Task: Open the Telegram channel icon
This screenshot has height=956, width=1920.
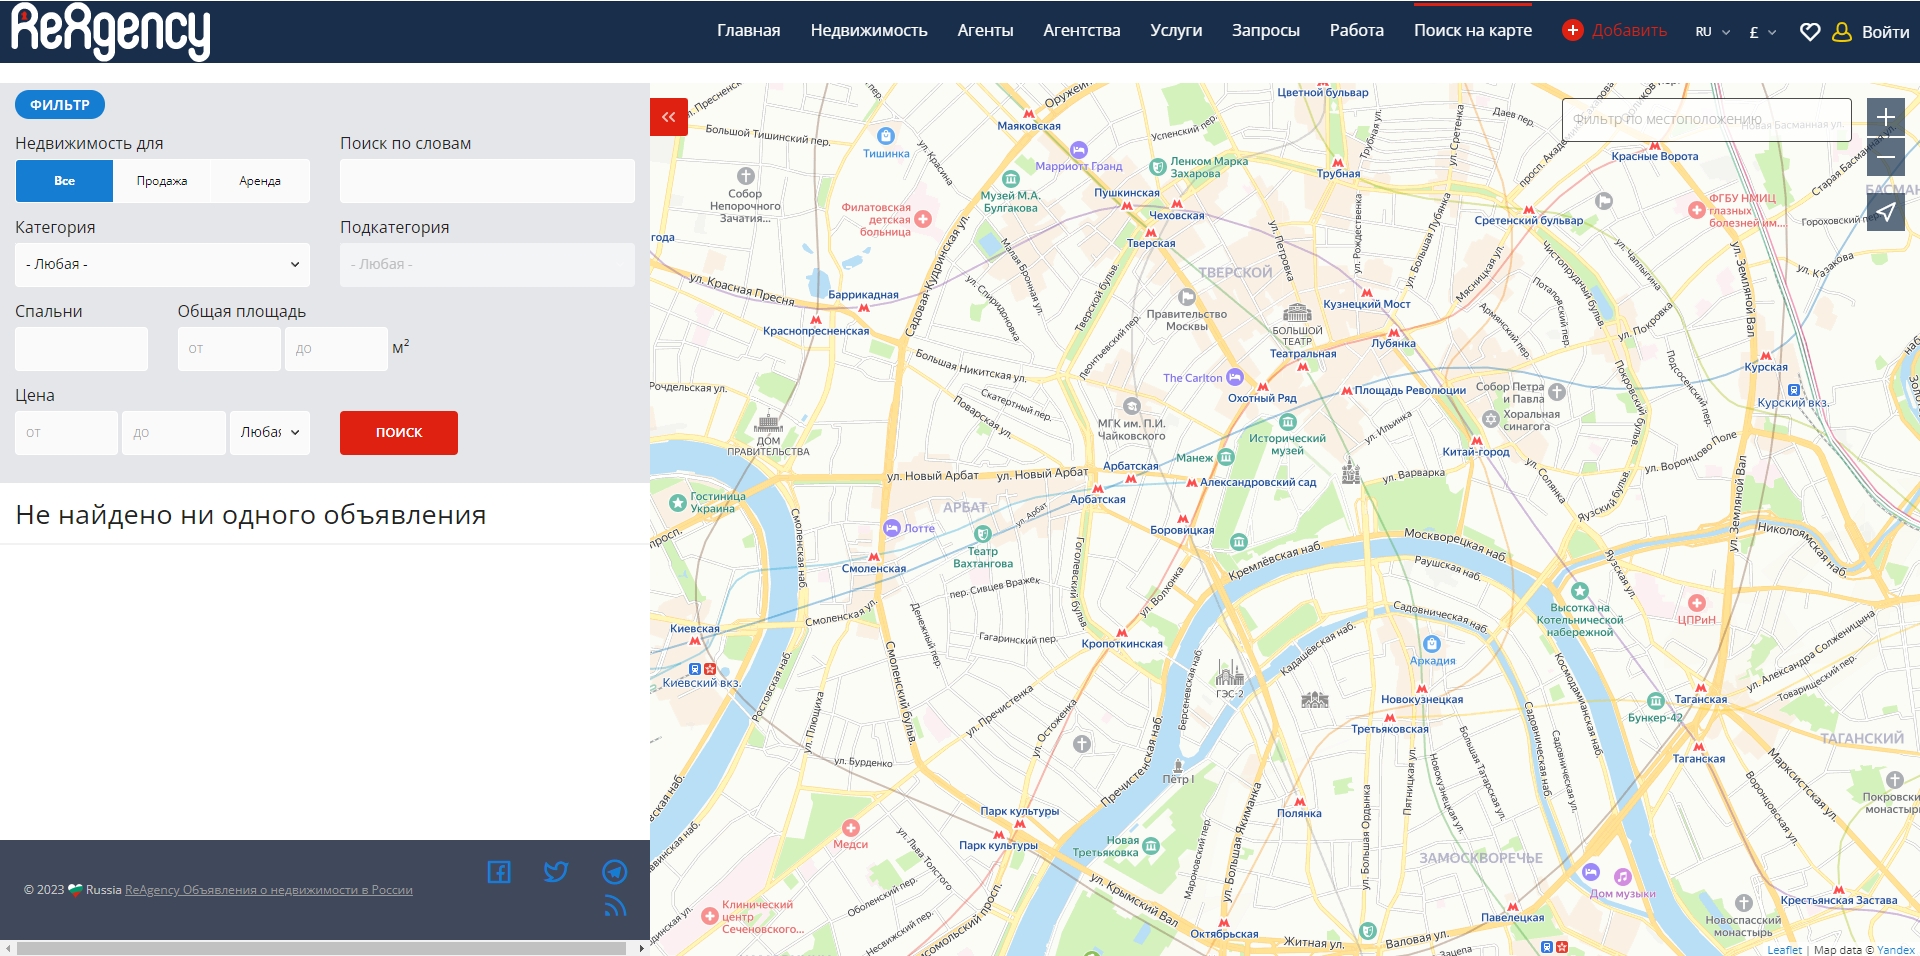Action: 614,872
